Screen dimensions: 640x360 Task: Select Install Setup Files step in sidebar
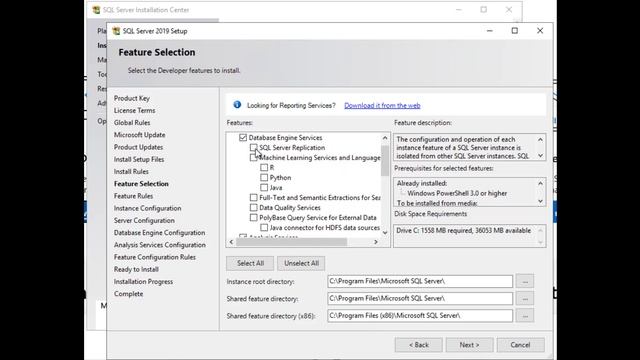(x=139, y=159)
